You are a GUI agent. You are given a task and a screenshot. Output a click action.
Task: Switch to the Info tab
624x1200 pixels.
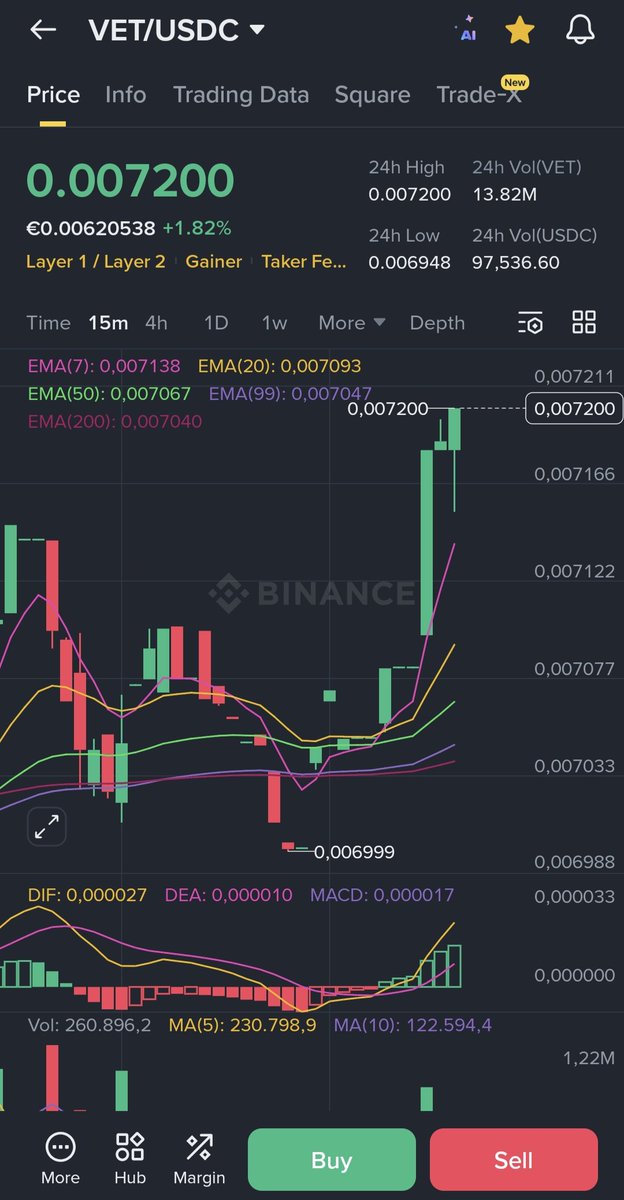click(125, 95)
